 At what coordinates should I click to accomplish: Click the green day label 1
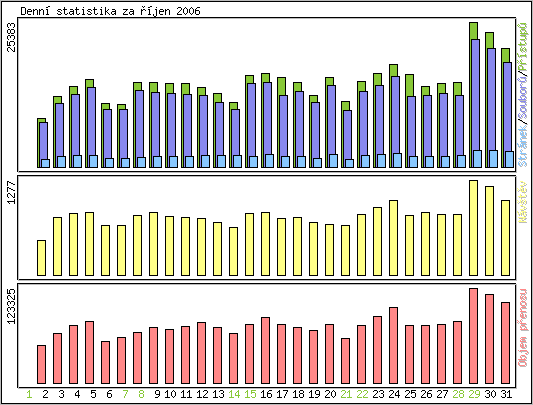pos(30,394)
